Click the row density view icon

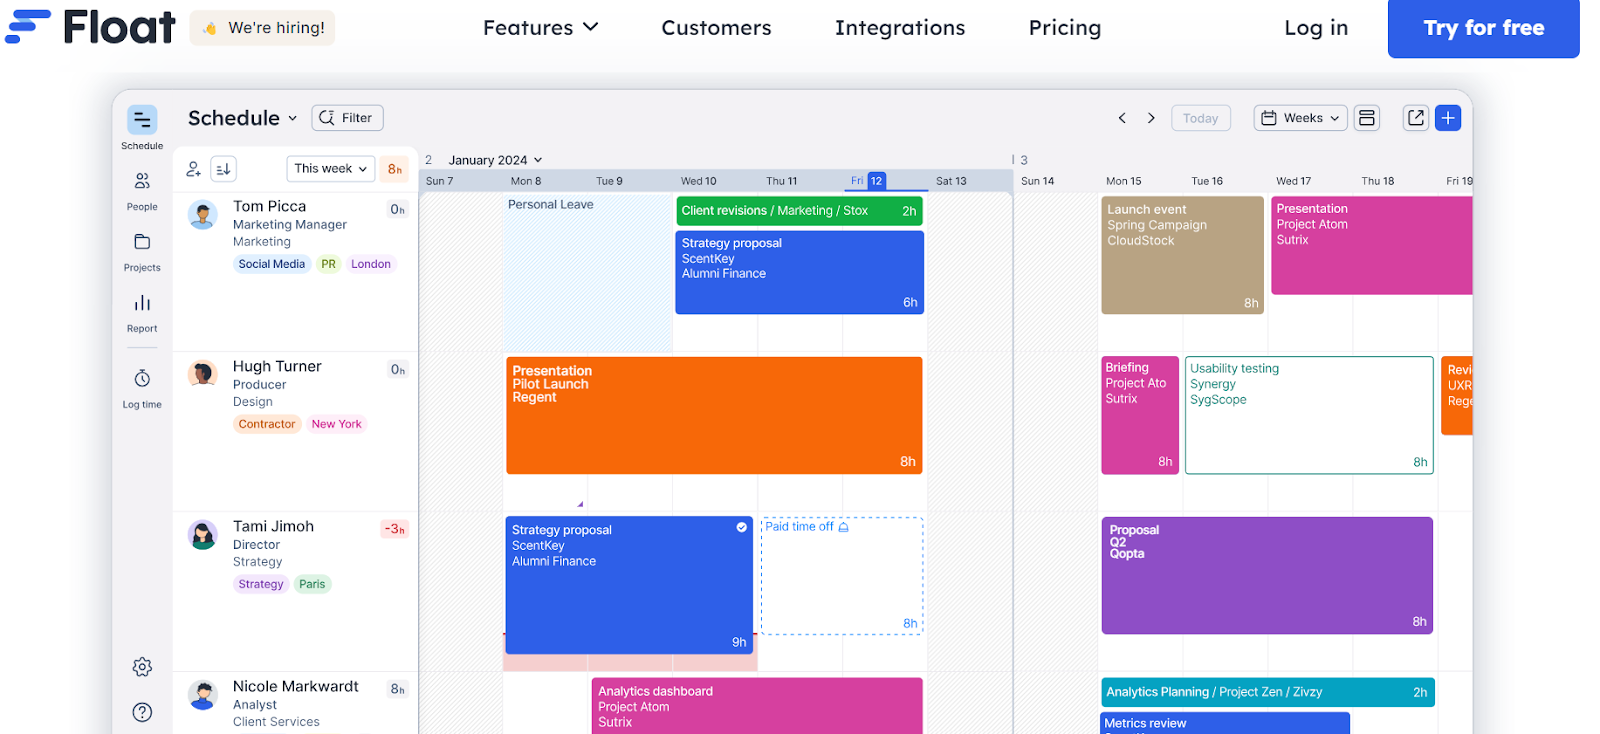click(1367, 118)
